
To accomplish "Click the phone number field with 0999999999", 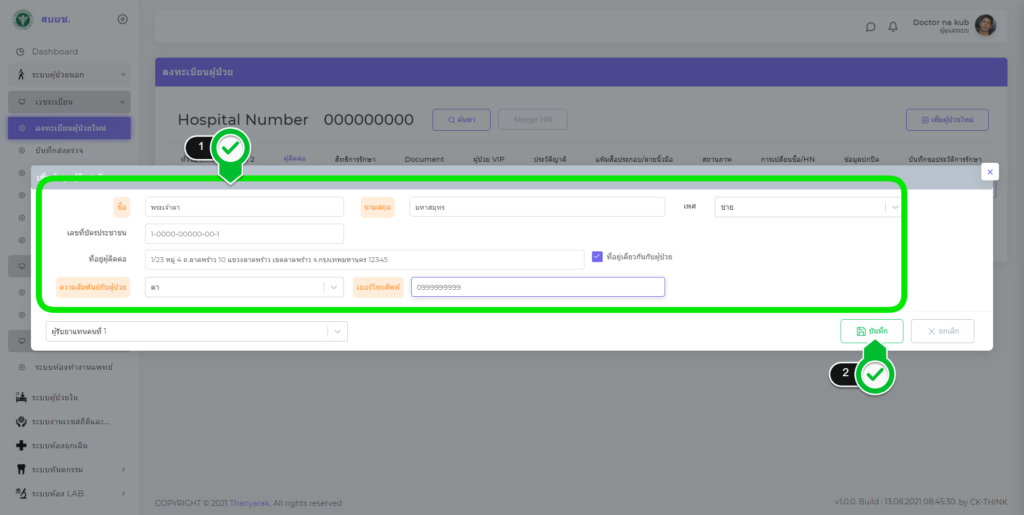I will [x=537, y=287].
